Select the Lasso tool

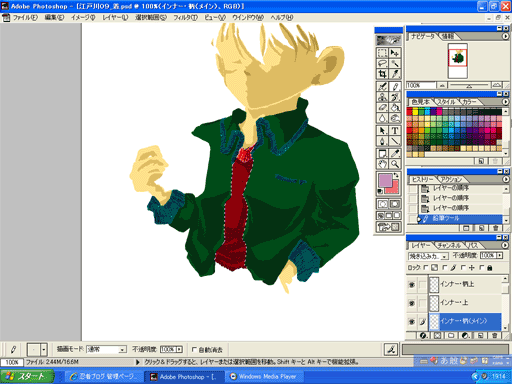tap(382, 63)
